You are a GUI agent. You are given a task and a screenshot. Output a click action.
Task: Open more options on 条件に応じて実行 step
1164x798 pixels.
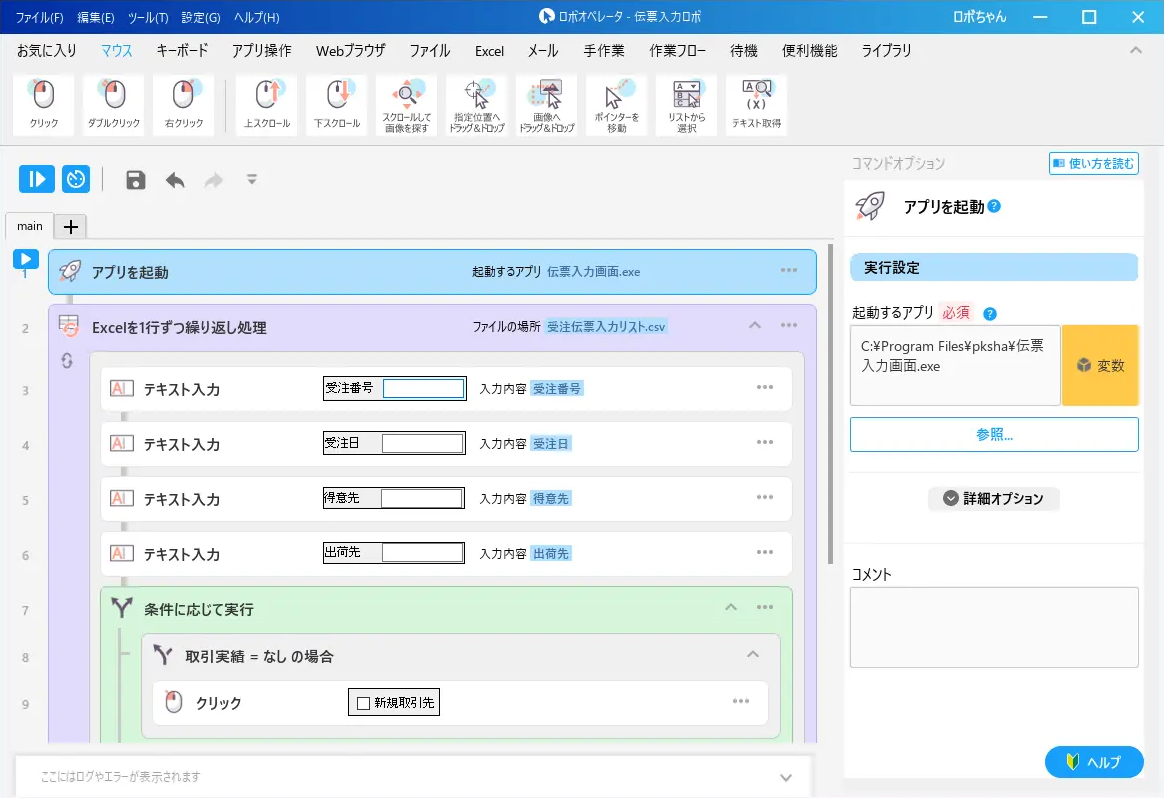pos(765,607)
